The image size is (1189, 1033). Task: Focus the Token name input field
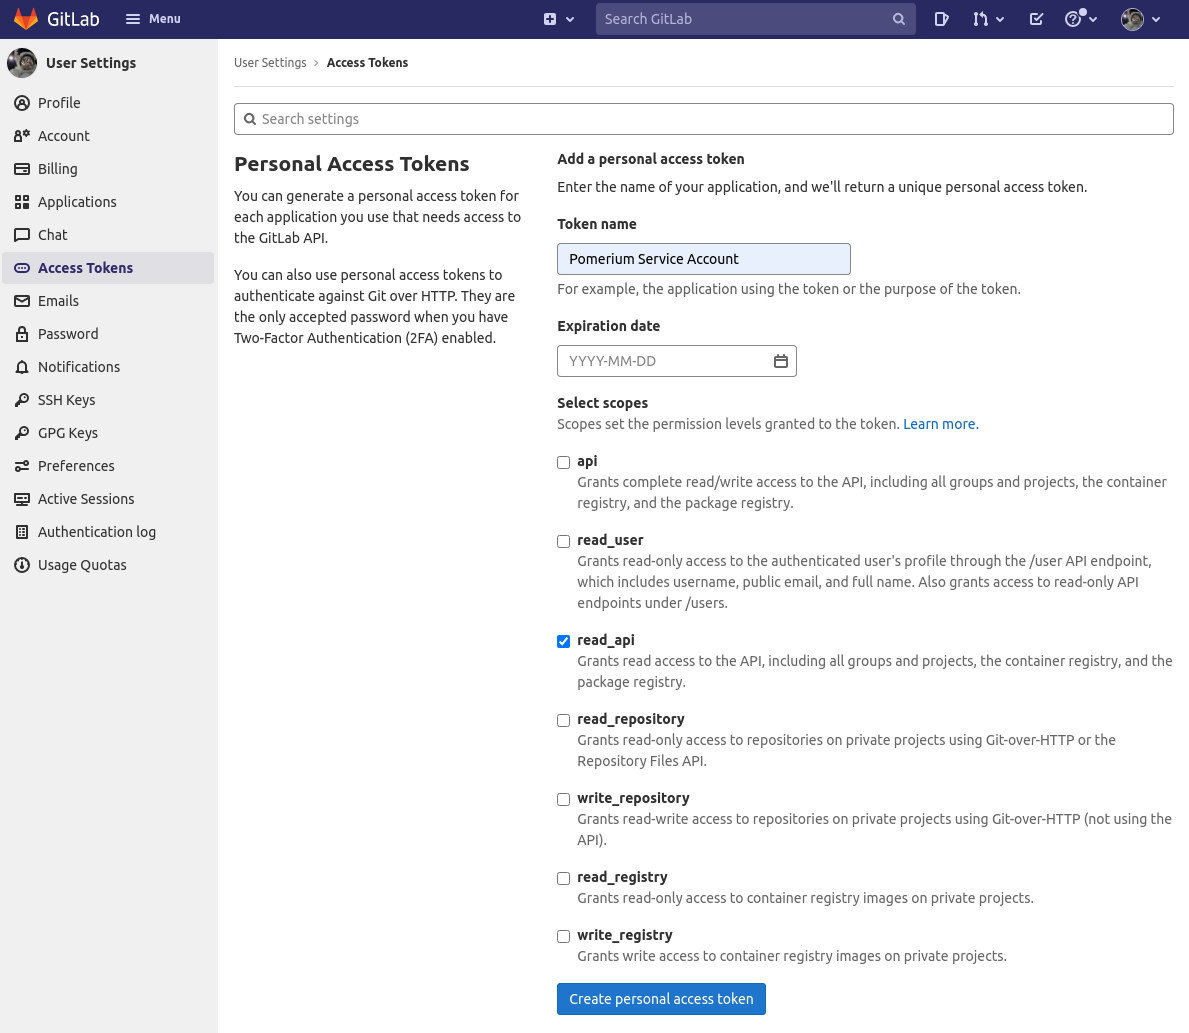pos(704,259)
